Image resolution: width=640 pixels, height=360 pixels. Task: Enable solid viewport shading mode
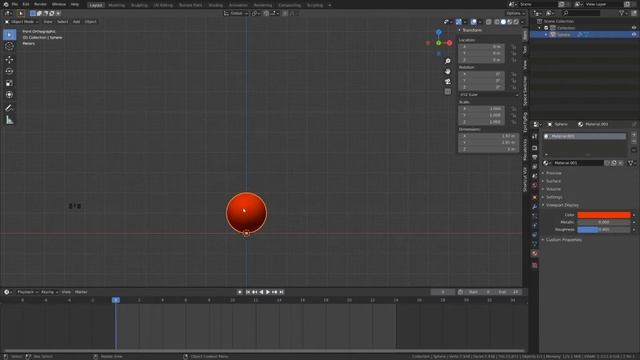(x=503, y=22)
